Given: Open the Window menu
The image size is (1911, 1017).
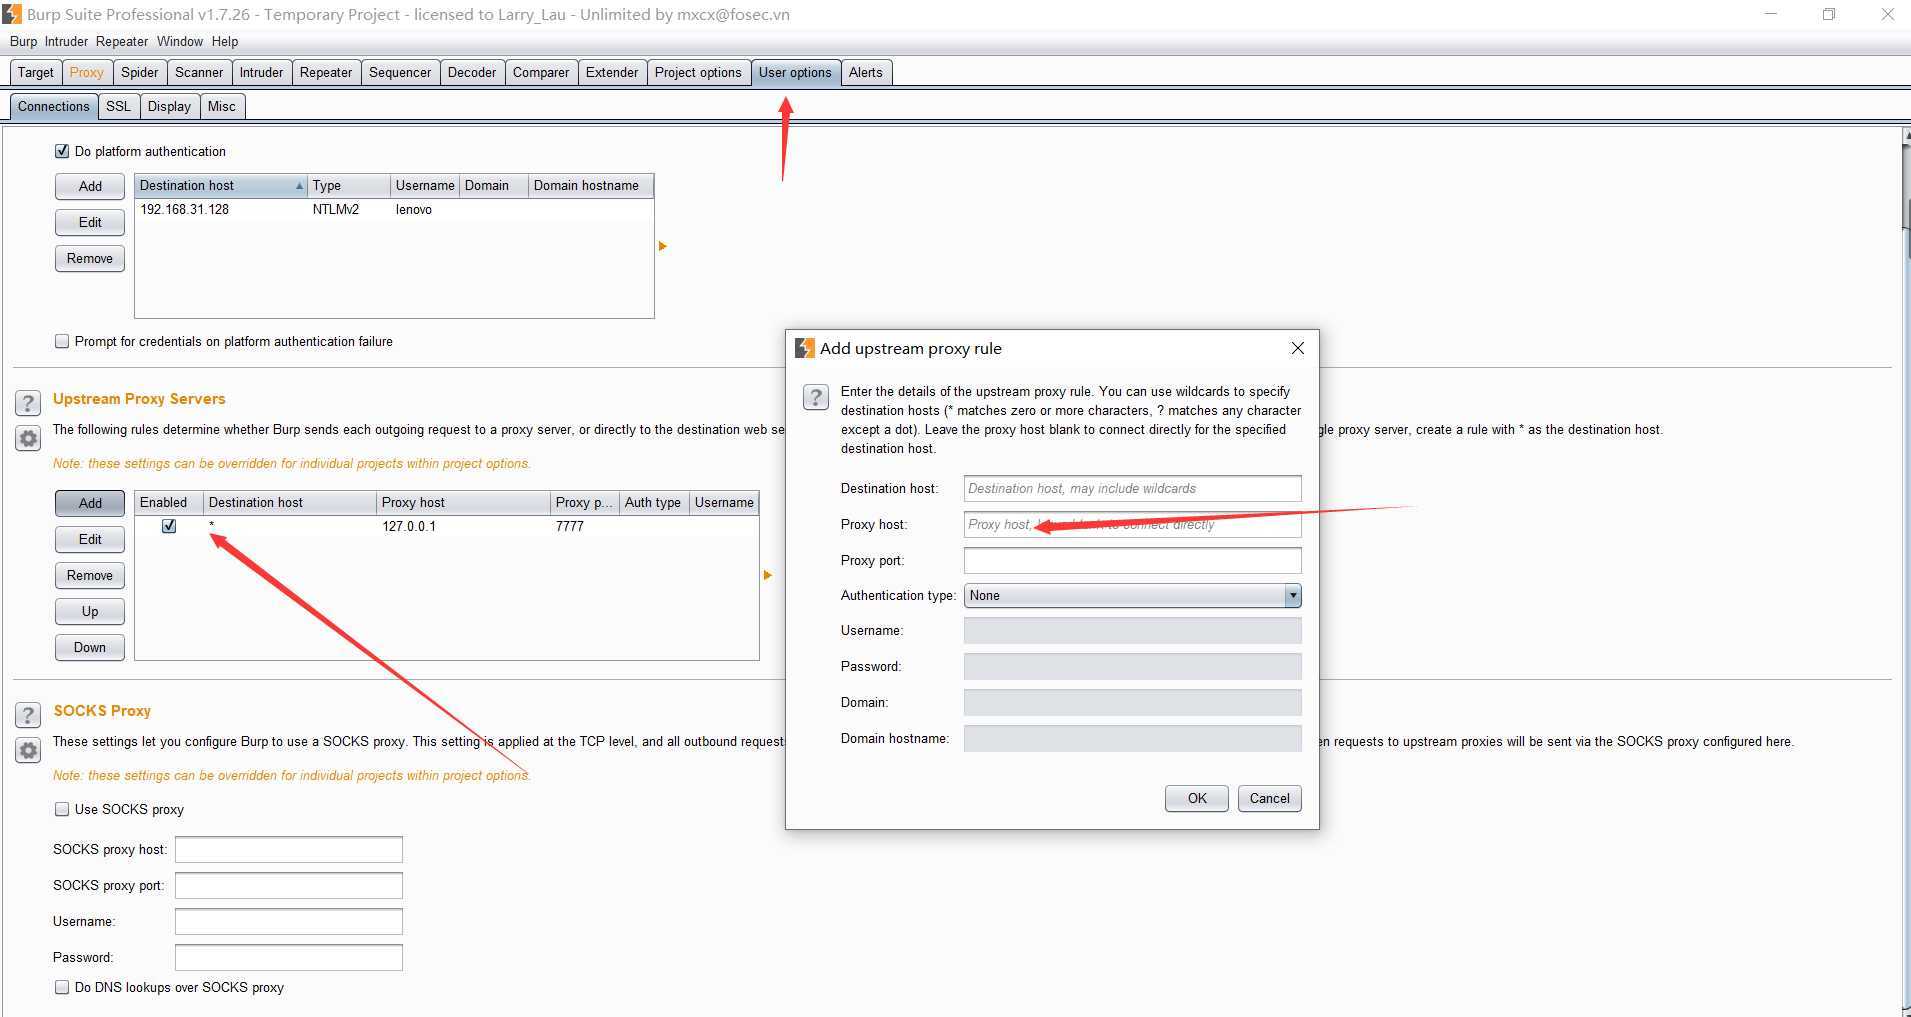Looking at the screenshot, I should (x=180, y=41).
